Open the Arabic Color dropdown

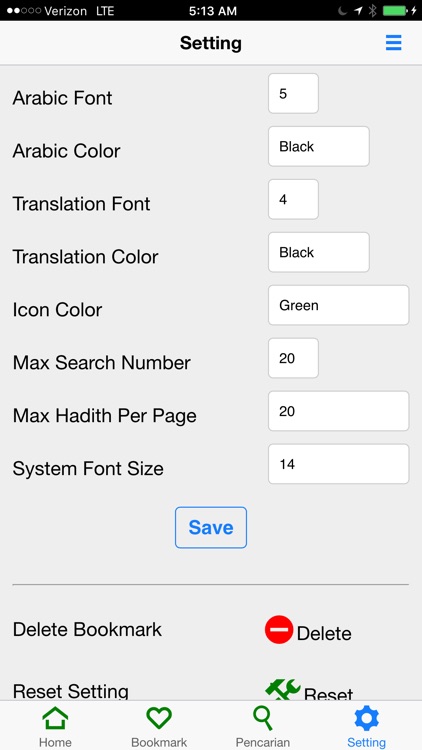pos(319,146)
